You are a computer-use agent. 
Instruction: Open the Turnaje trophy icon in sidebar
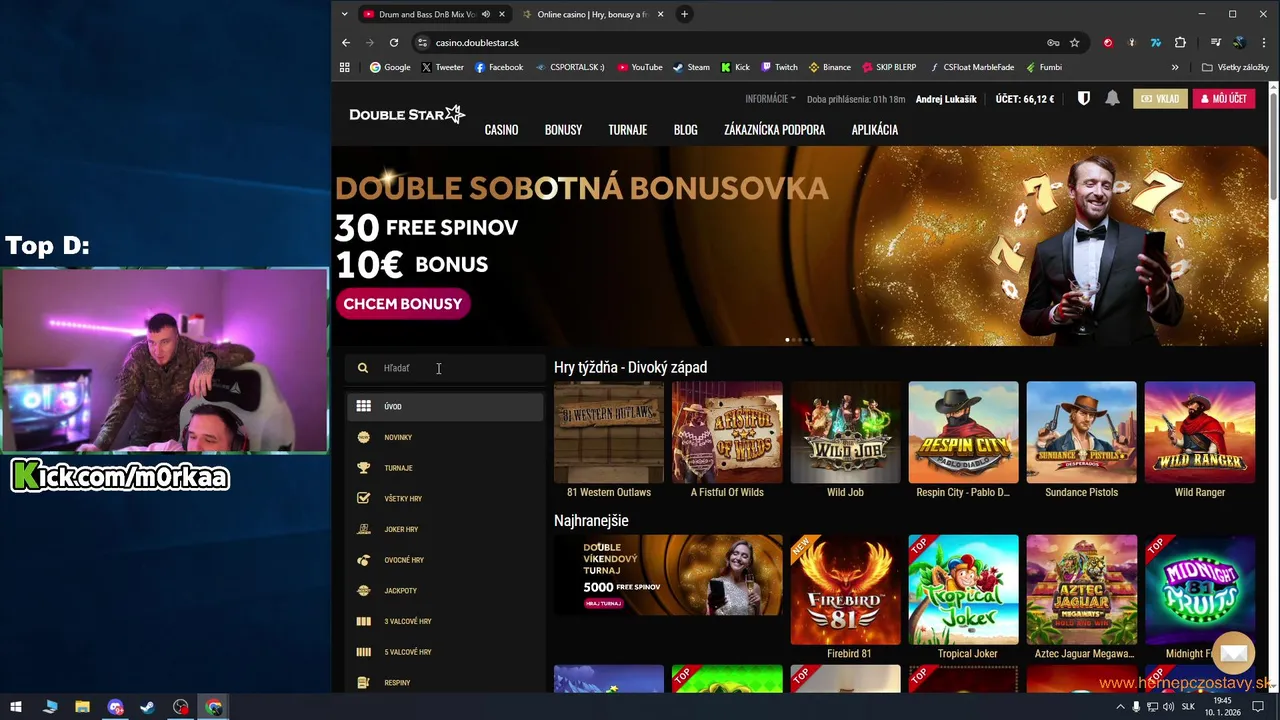[363, 468]
